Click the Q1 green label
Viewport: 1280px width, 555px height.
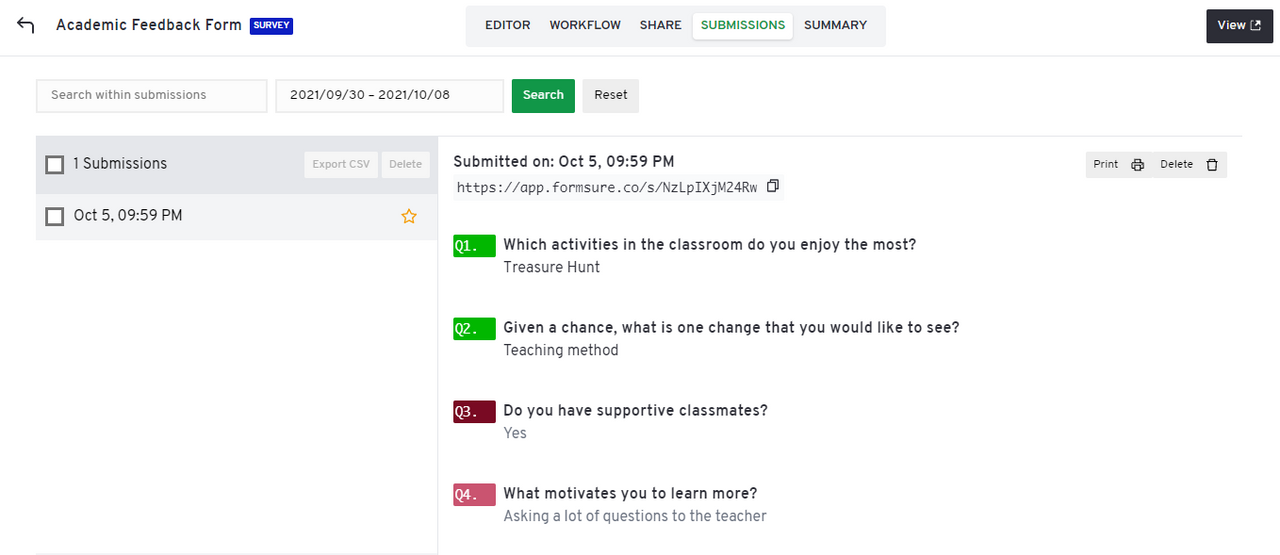(474, 246)
